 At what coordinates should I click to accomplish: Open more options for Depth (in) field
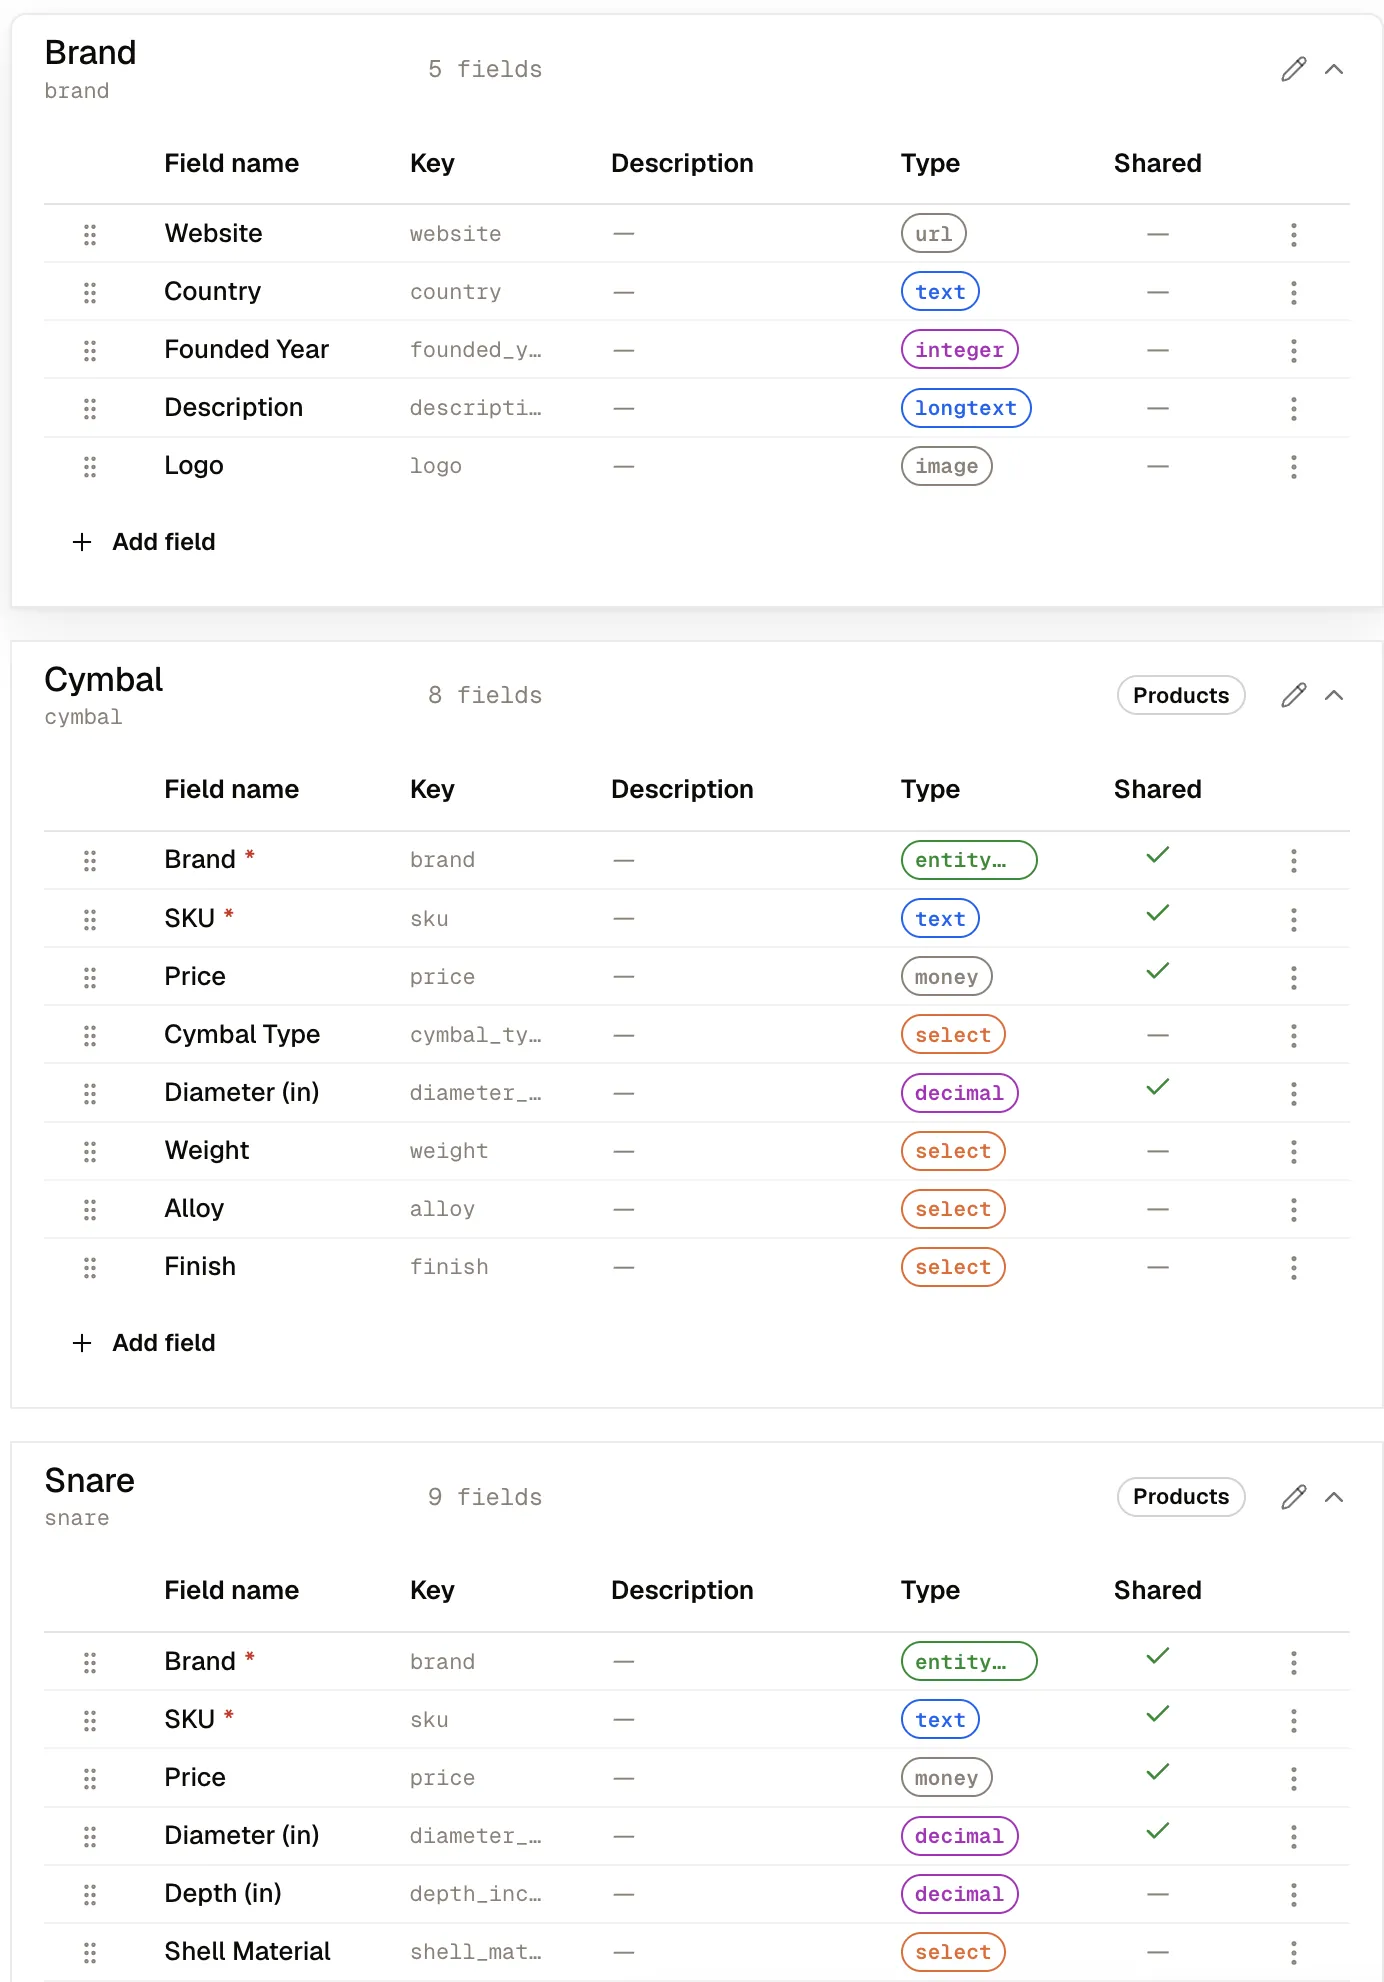(x=1294, y=1894)
